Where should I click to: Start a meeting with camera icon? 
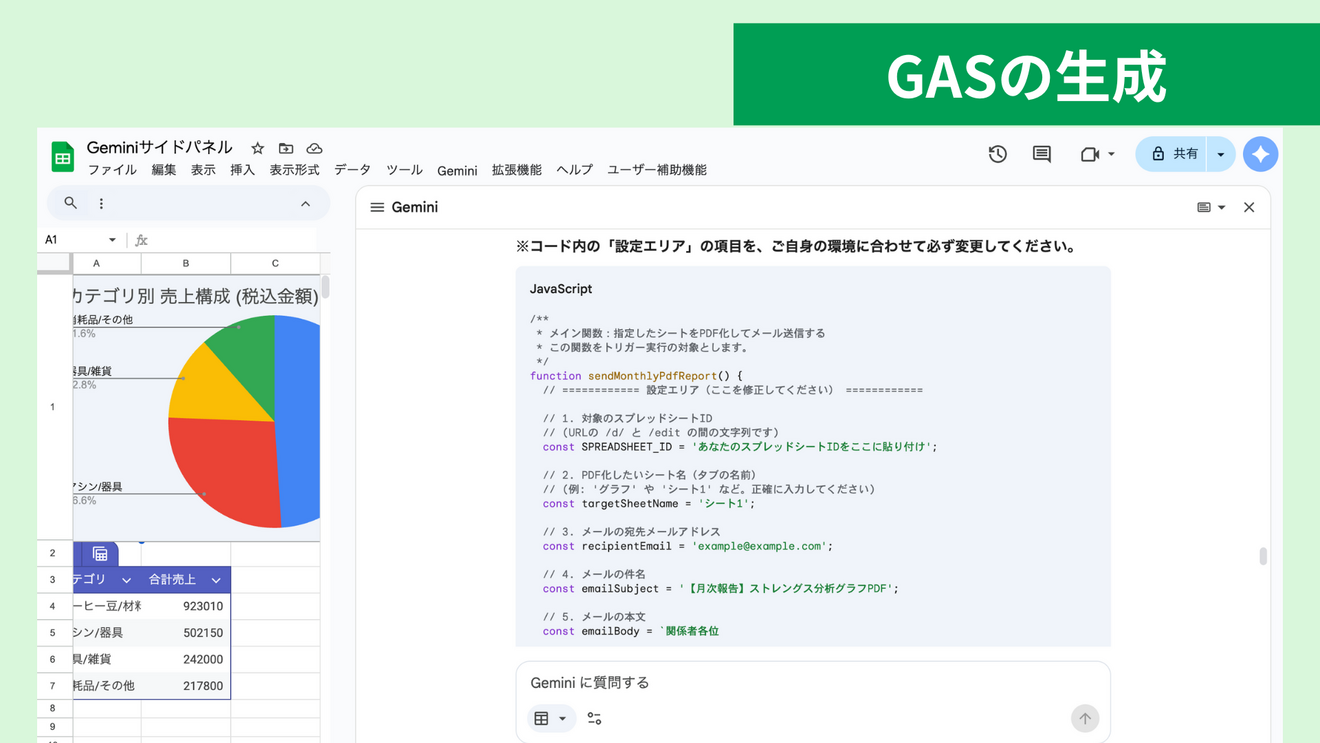pyautogui.click(x=1089, y=154)
